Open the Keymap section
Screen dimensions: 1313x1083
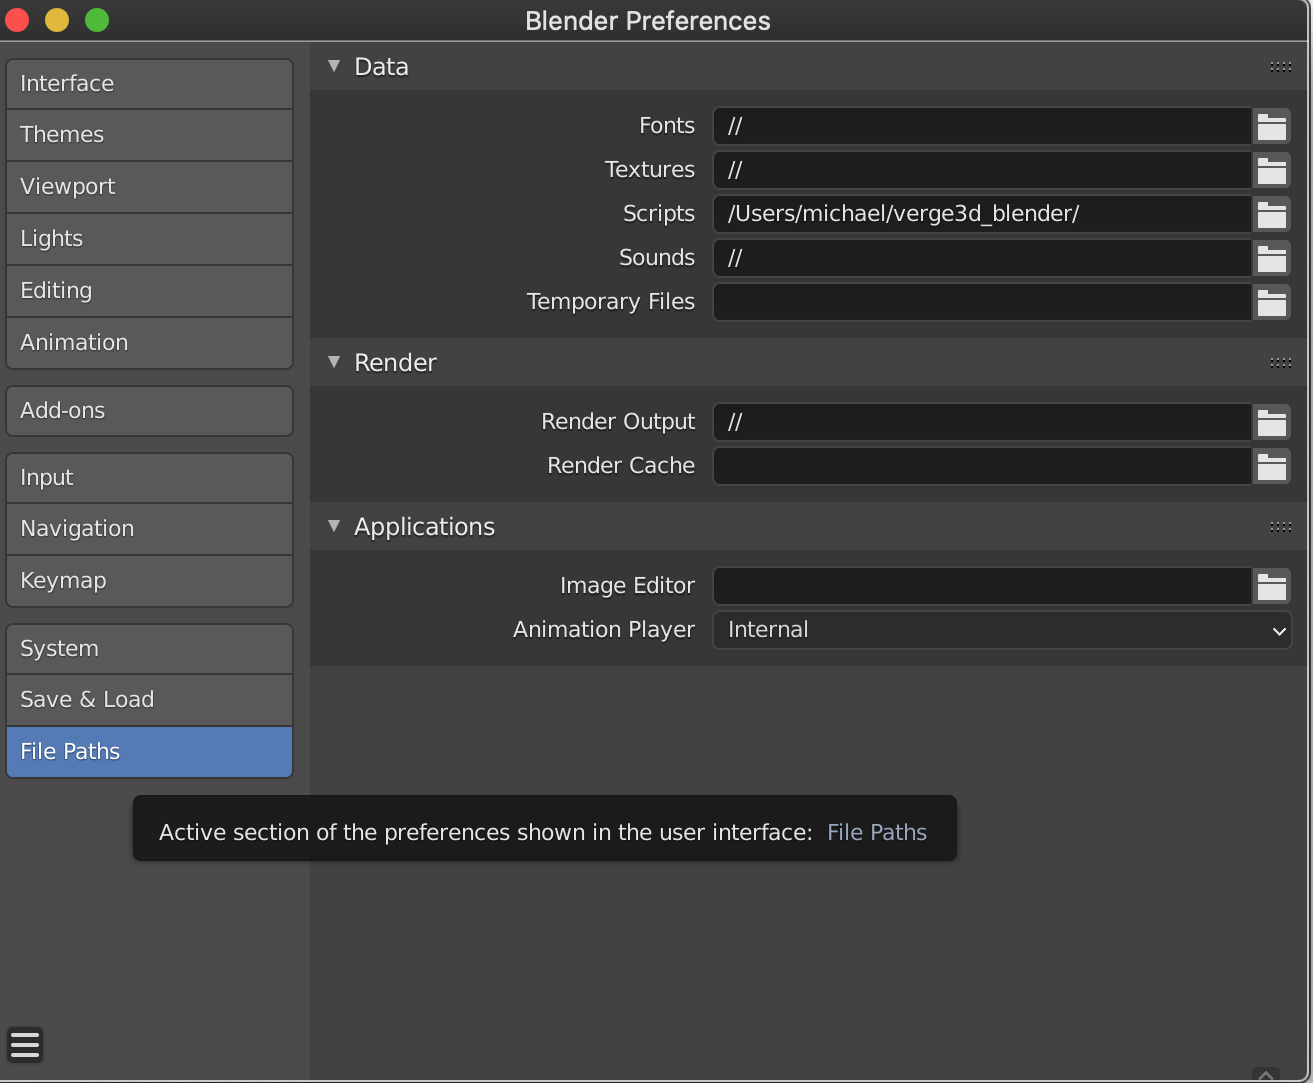(x=150, y=581)
